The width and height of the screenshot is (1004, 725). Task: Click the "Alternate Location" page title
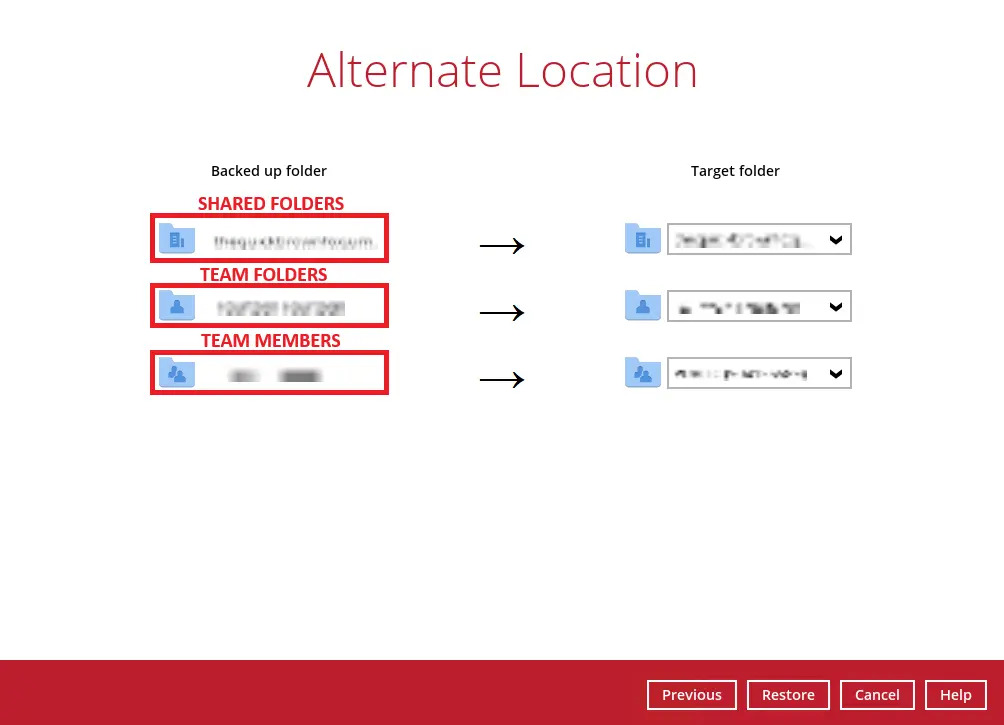coord(502,71)
